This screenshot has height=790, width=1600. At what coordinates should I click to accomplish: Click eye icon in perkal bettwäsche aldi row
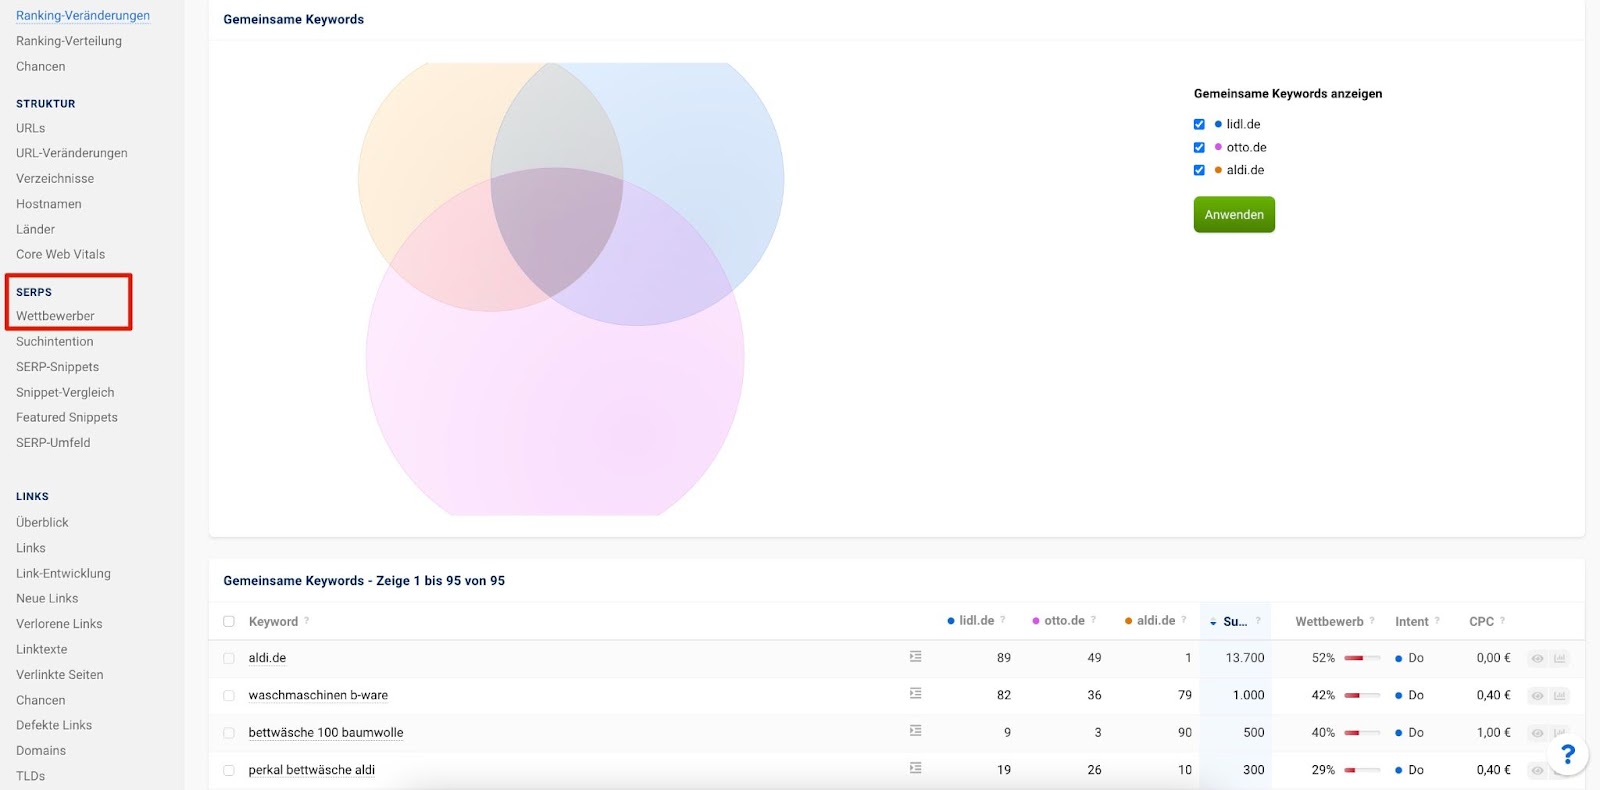(x=1538, y=770)
